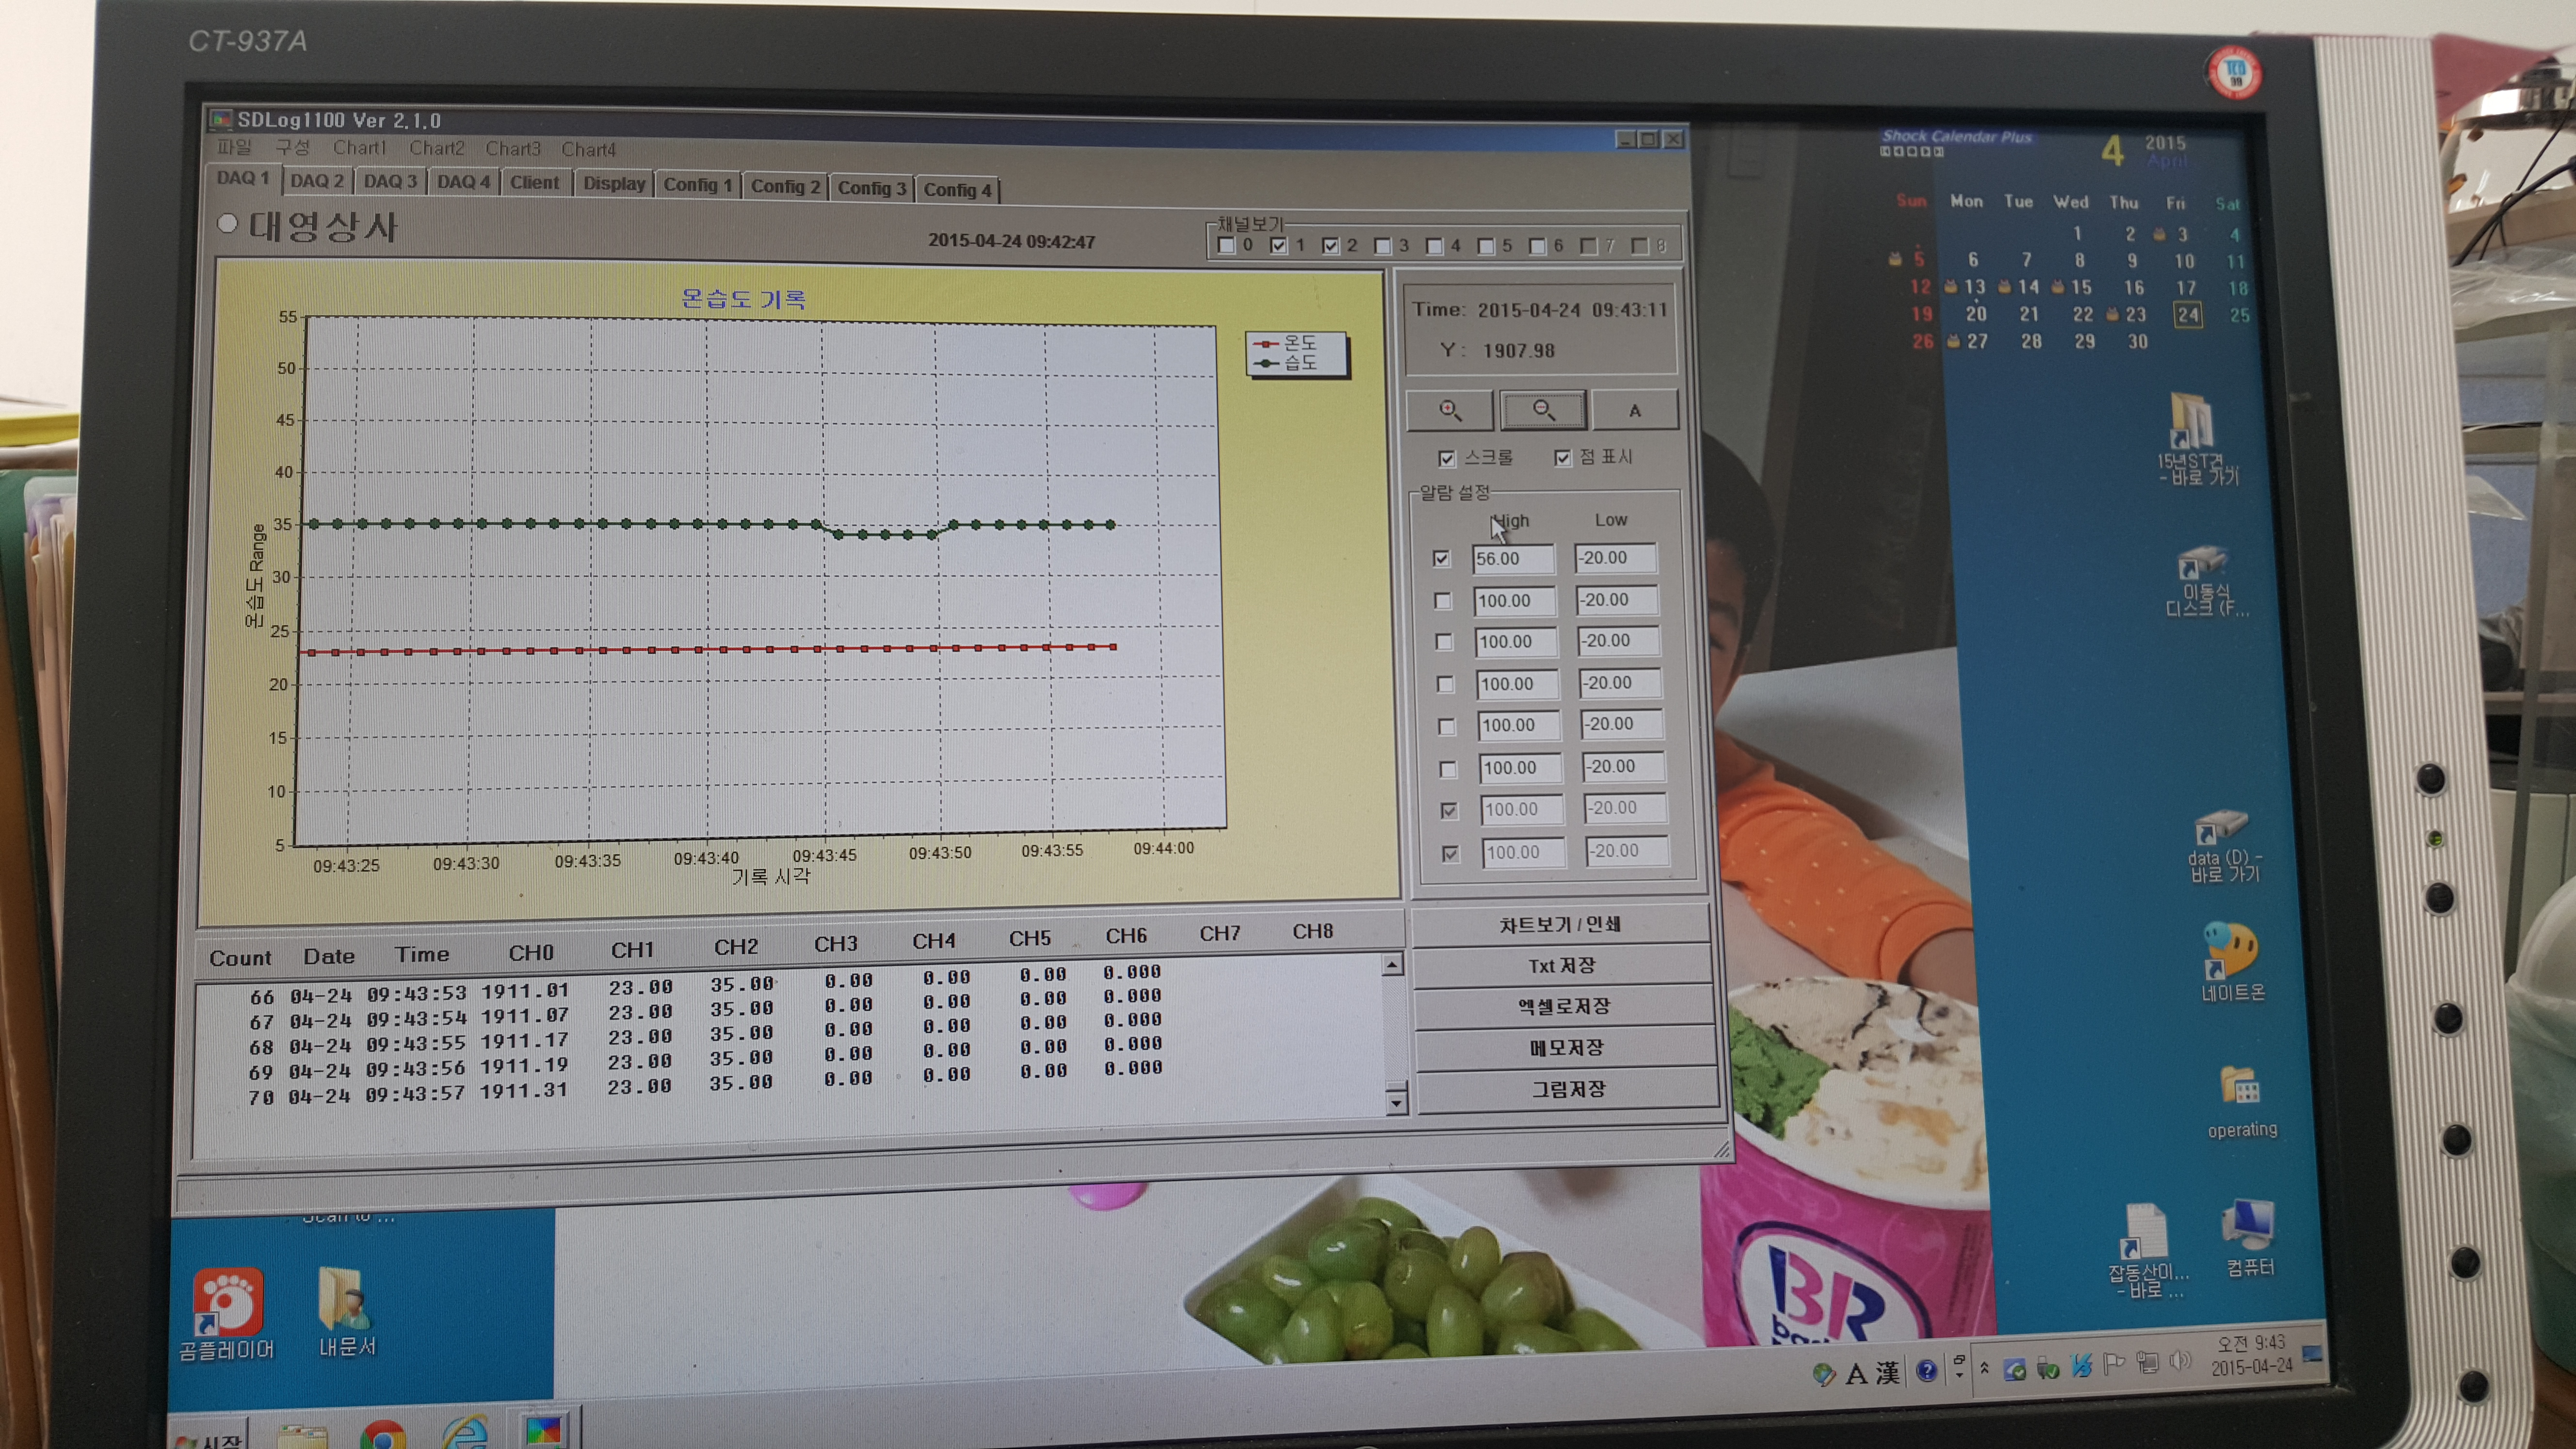Image resolution: width=2576 pixels, height=1449 pixels.
Task: Open the Chart1 menu
Action: point(359,148)
